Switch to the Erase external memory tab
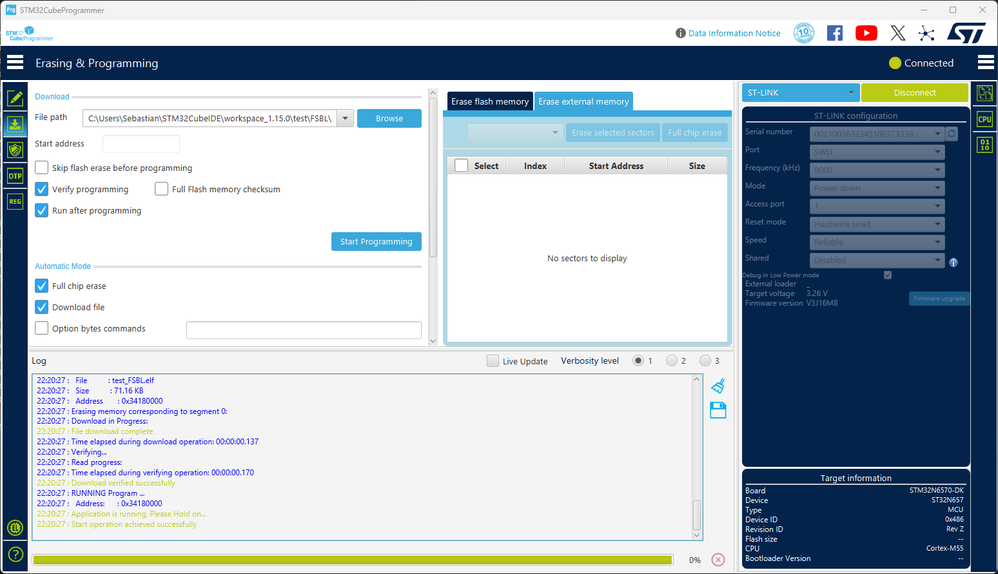 click(x=583, y=101)
